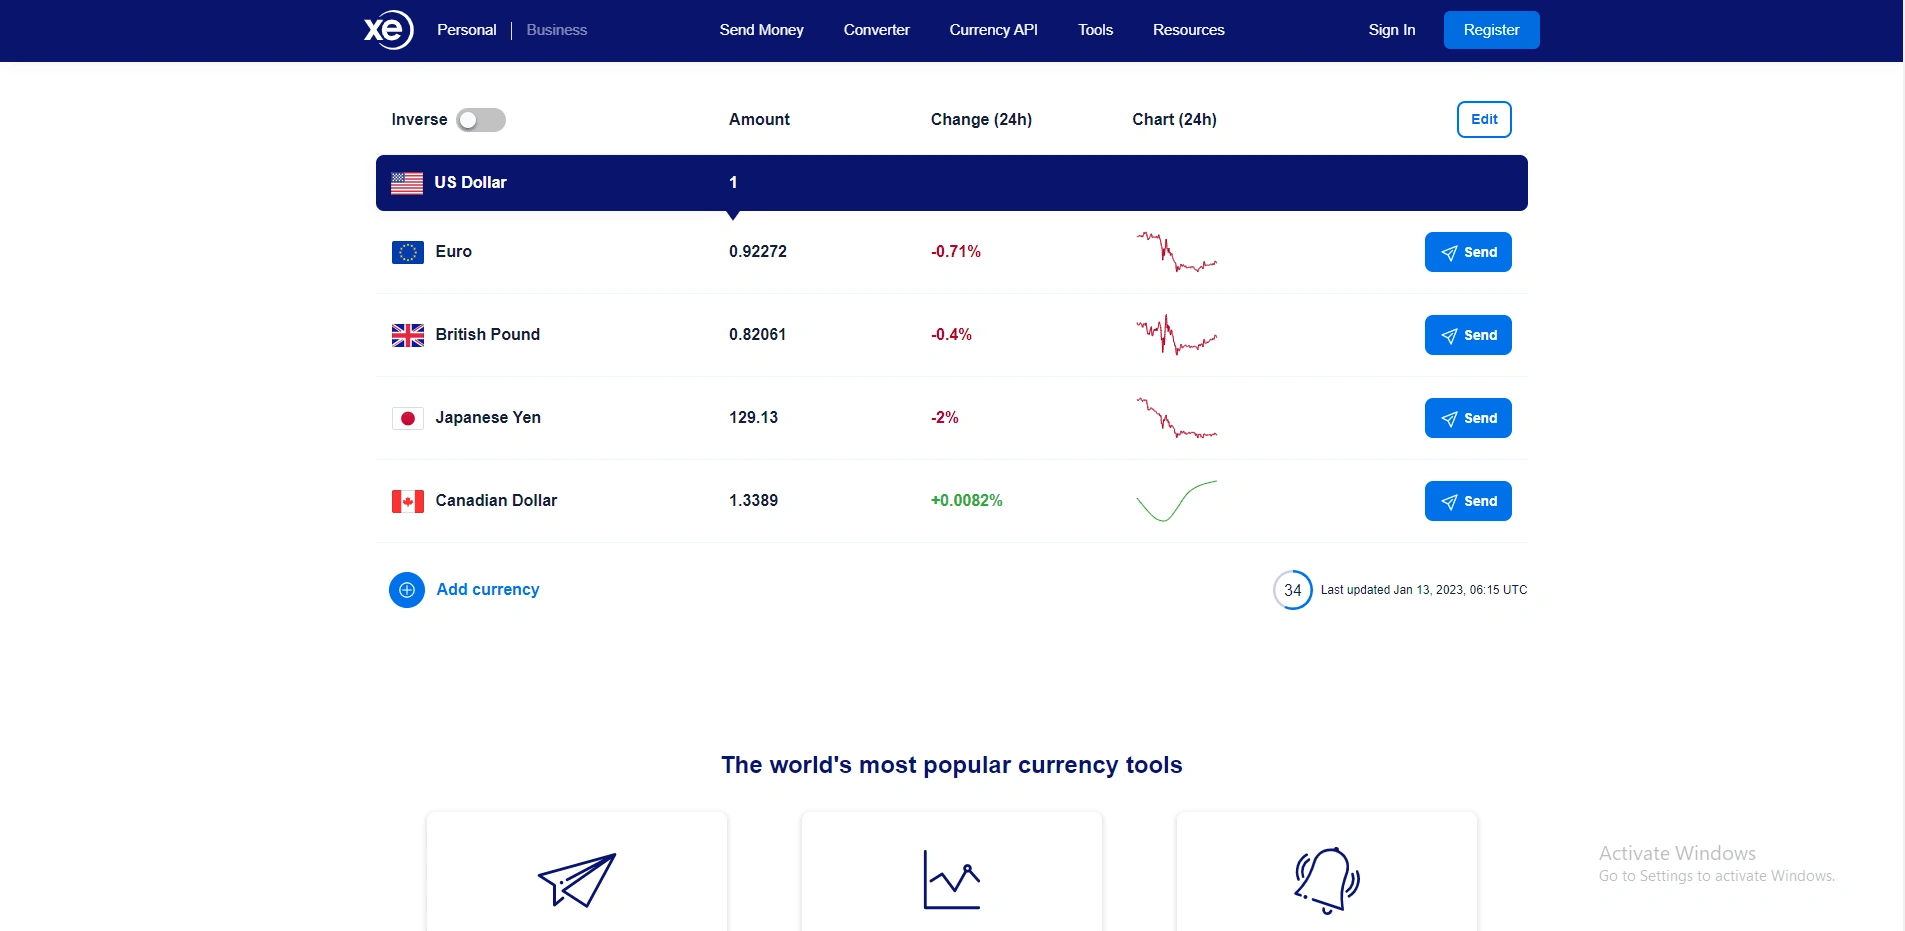Open the Send Money menu
This screenshot has height=931, width=1905.
tap(762, 30)
